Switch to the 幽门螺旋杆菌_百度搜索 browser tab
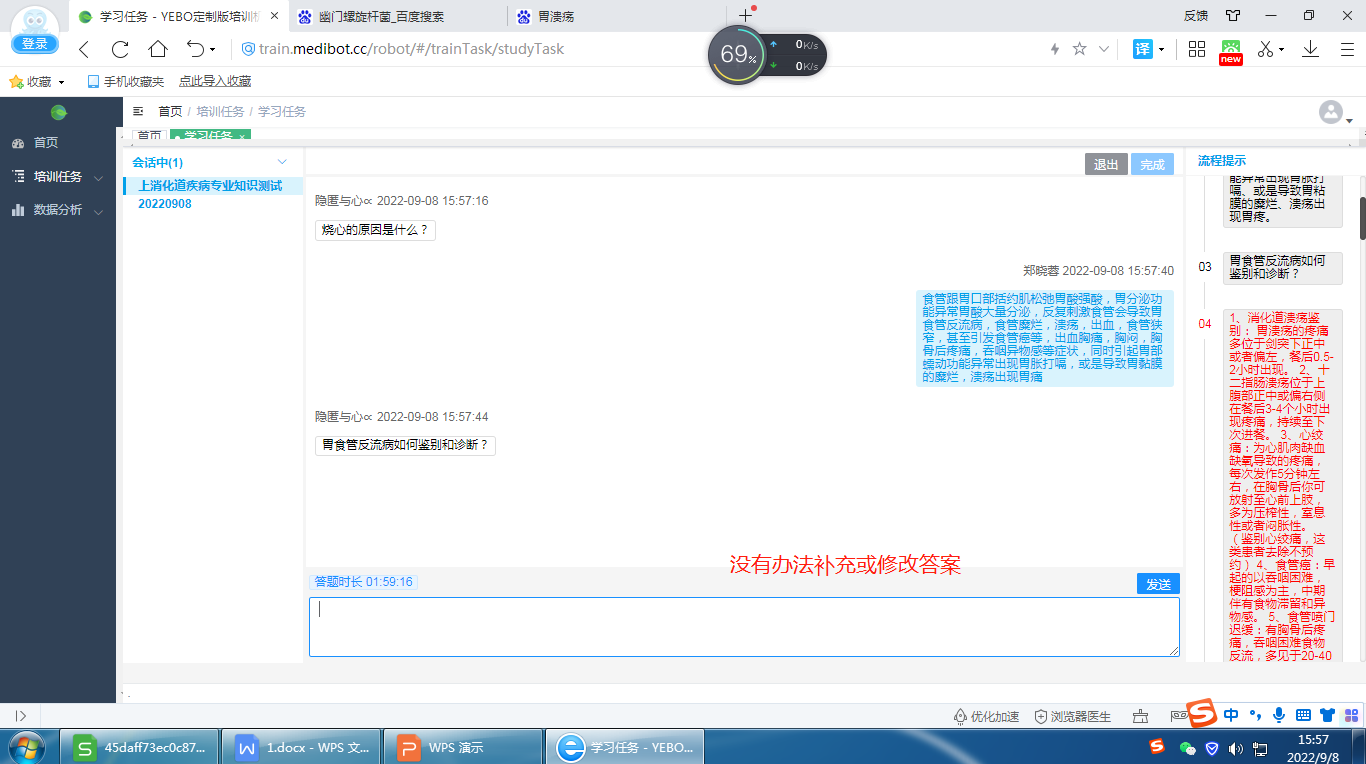Screen dimensions: 1366x764 398,16
